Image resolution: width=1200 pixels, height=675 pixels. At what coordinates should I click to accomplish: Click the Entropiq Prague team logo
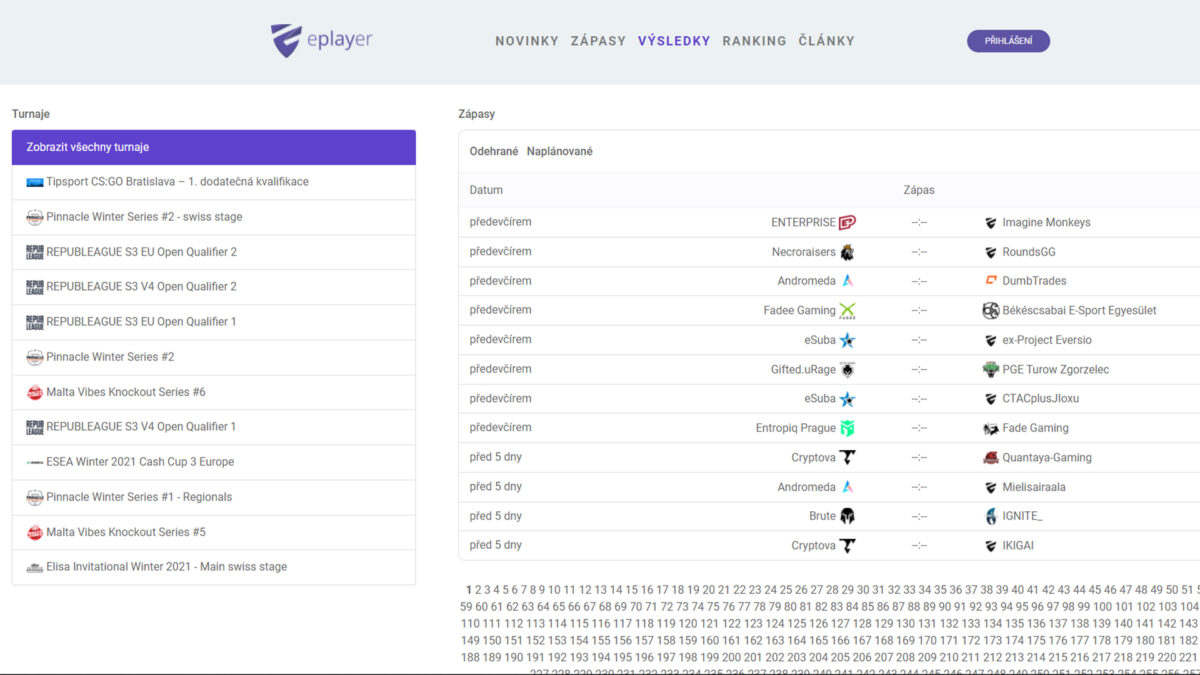[847, 428]
